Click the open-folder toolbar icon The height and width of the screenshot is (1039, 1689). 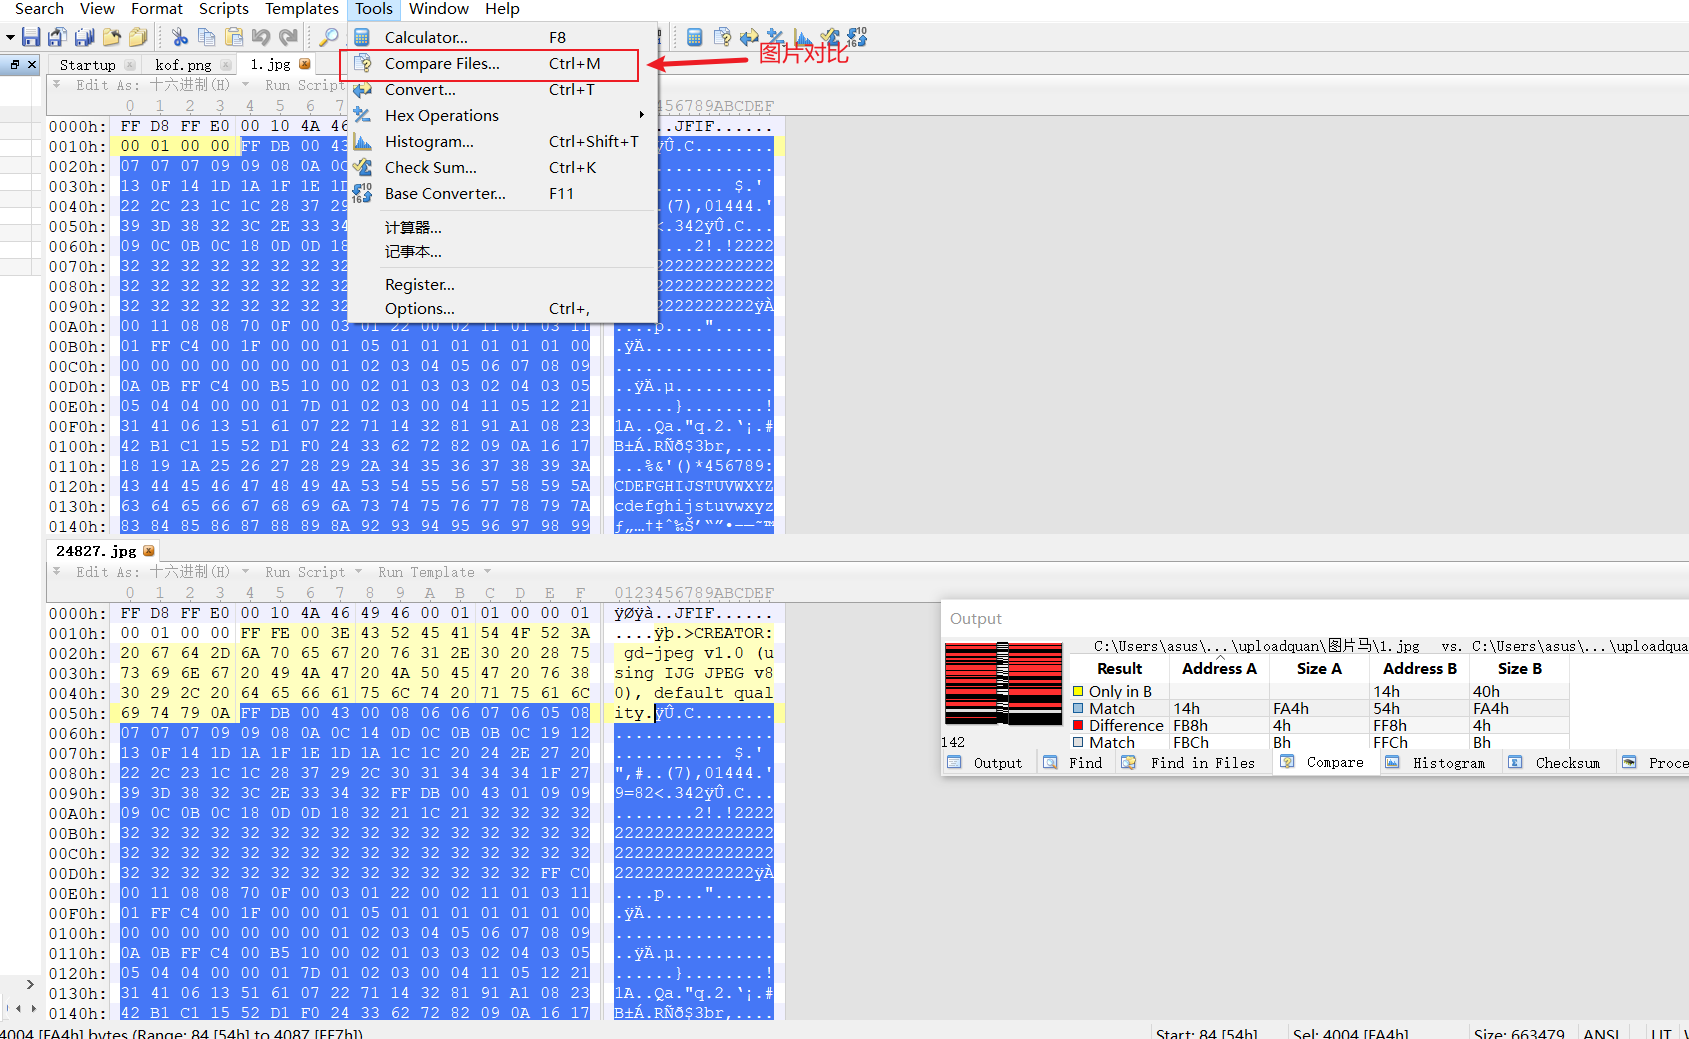pos(112,37)
